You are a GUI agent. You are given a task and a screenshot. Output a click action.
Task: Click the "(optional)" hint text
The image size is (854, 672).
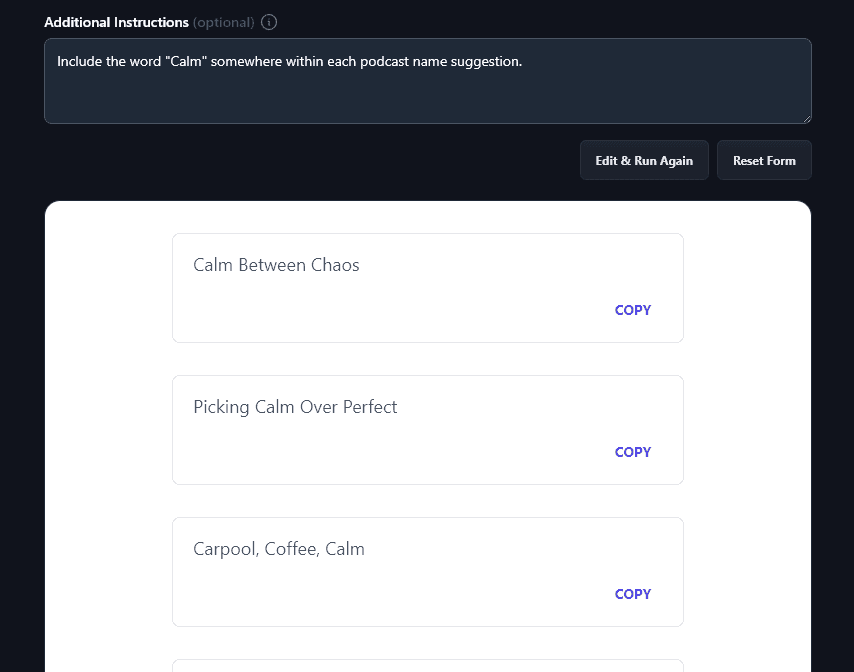223,22
